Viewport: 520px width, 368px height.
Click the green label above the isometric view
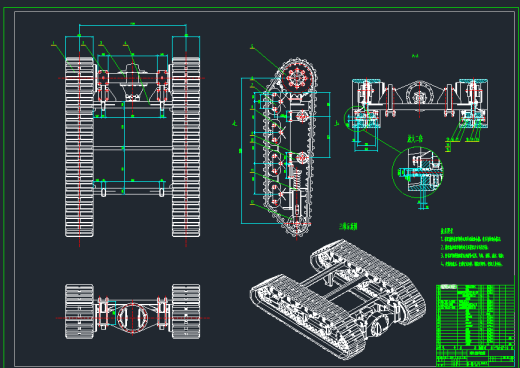click(348, 227)
